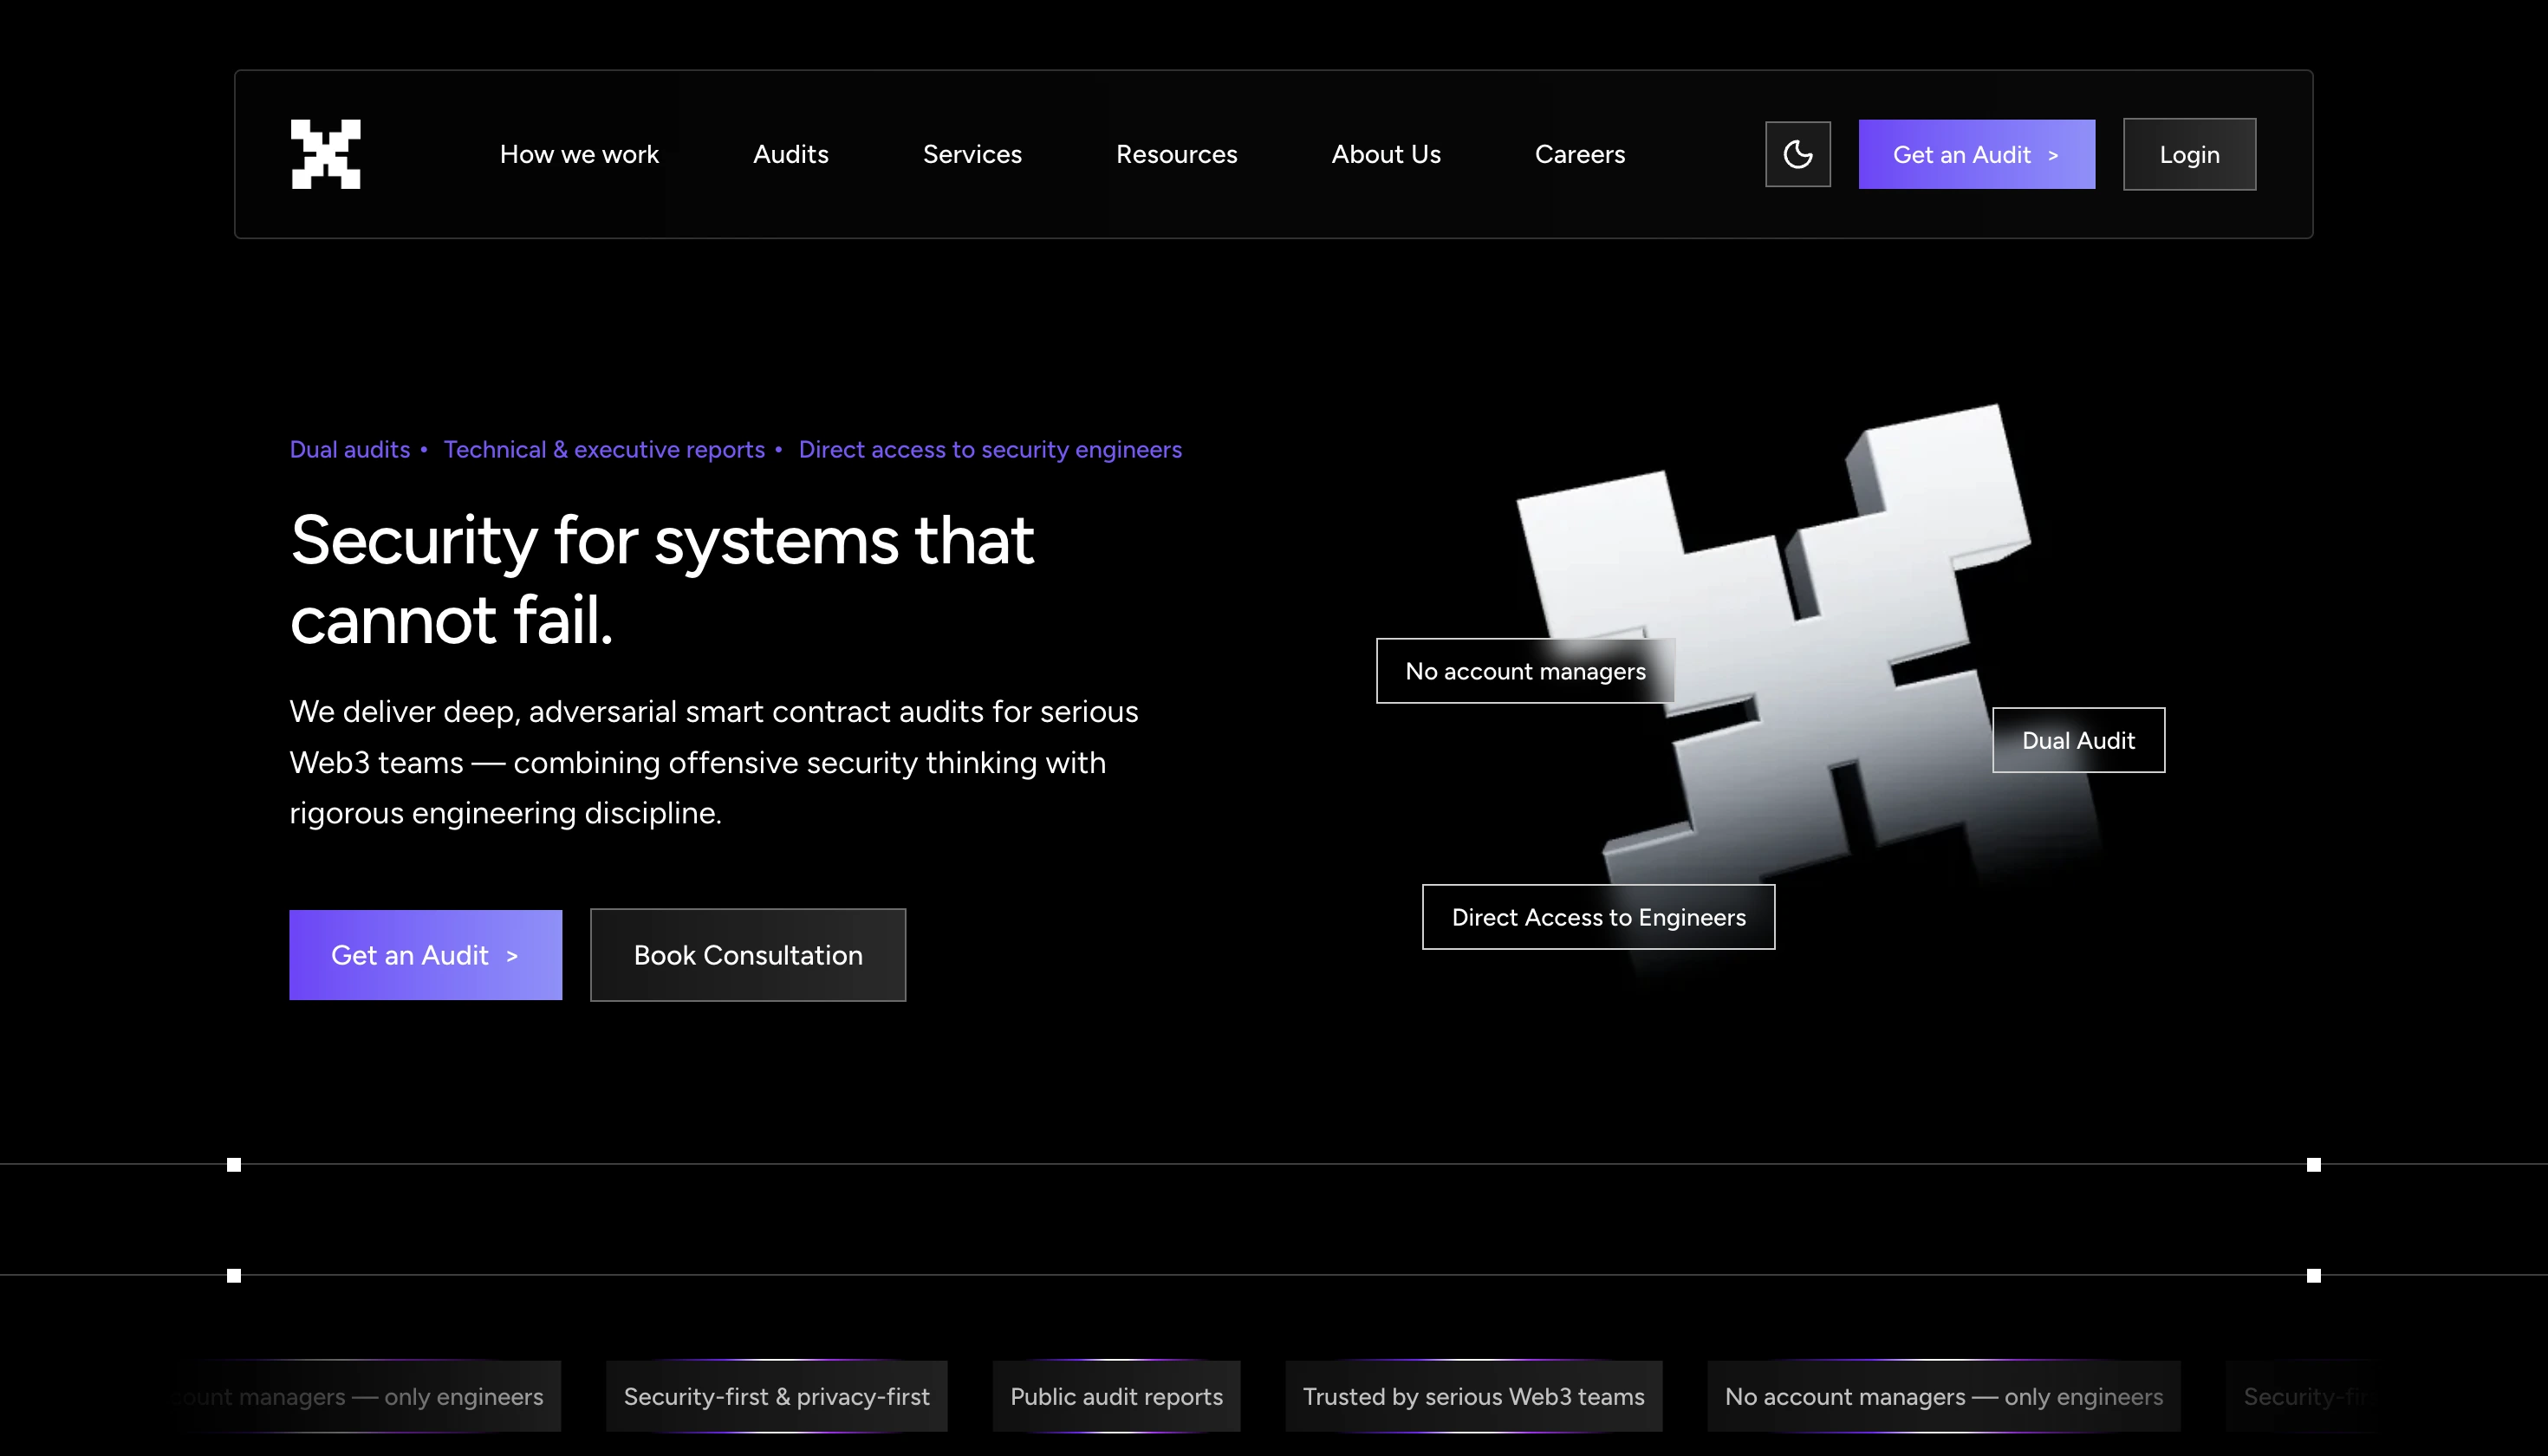This screenshot has height=1456, width=2548.
Task: Open the How we work menu
Action: [579, 154]
